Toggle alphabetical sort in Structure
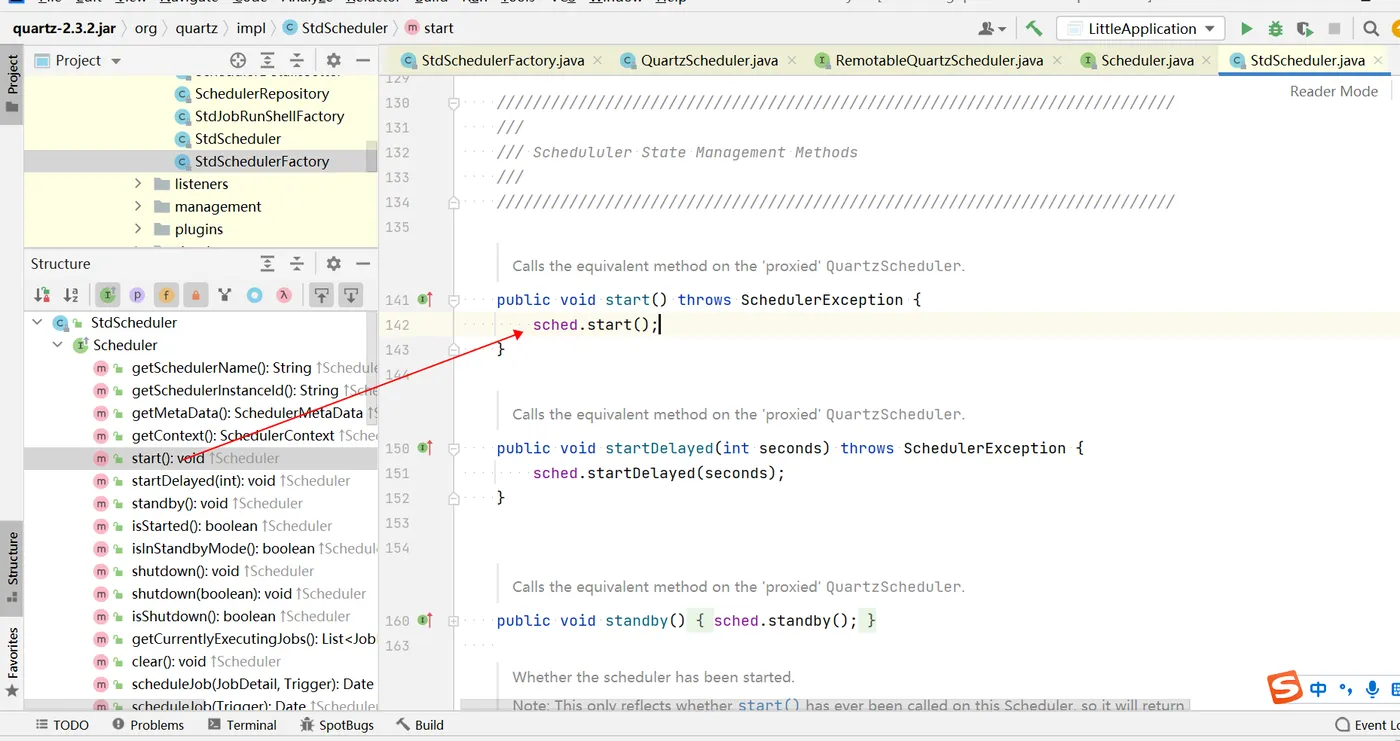 pyautogui.click(x=71, y=295)
